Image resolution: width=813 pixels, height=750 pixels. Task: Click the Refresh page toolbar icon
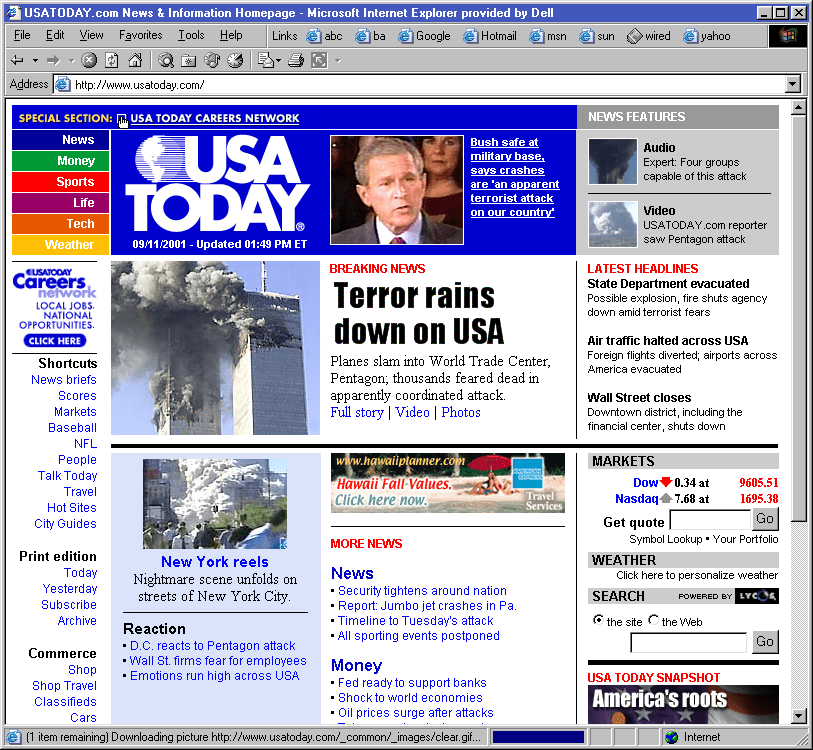112,61
